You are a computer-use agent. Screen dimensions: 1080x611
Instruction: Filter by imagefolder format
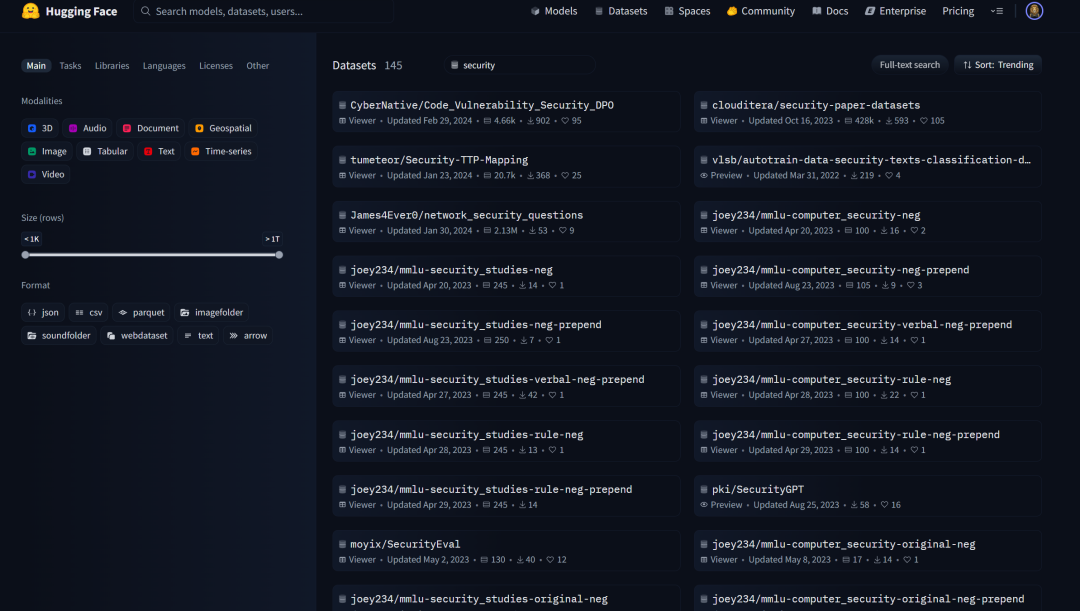(x=212, y=313)
